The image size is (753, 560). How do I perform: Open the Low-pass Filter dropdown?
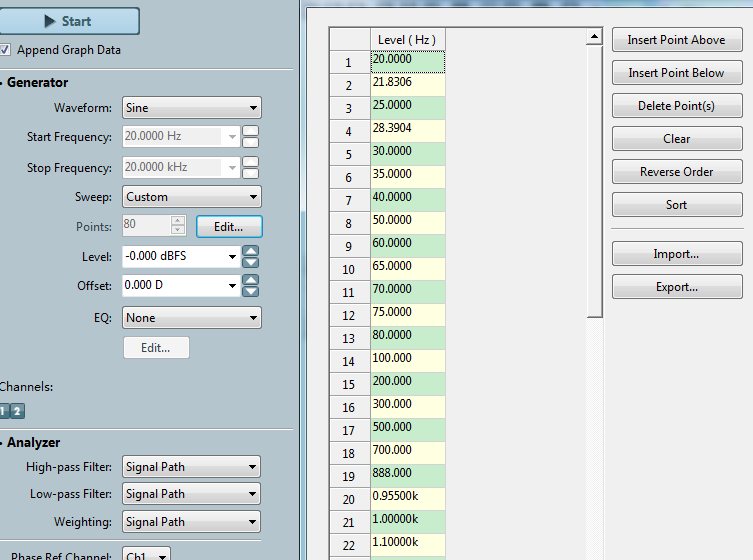192,494
